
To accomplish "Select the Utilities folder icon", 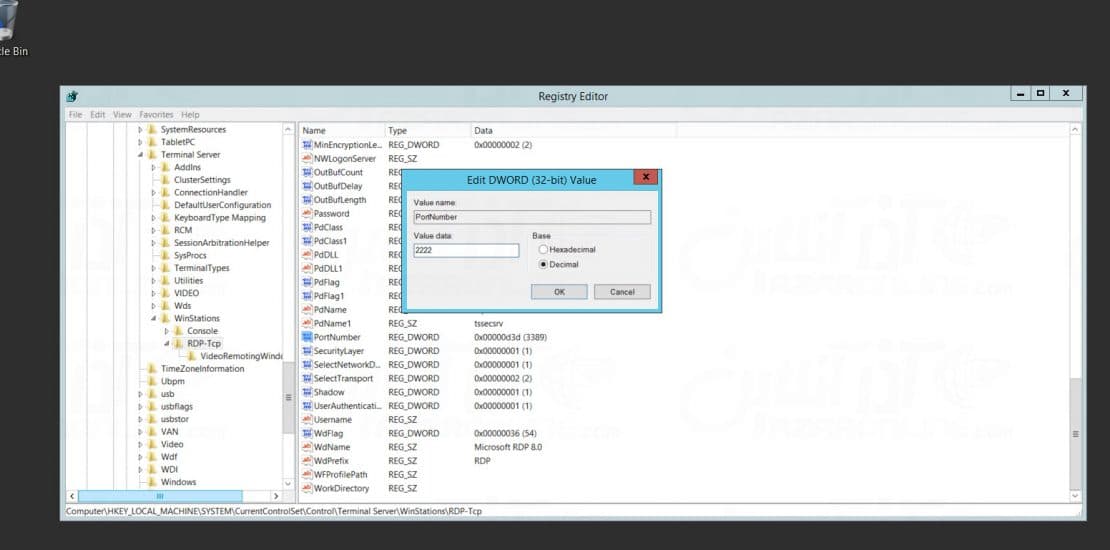I will pos(165,280).
